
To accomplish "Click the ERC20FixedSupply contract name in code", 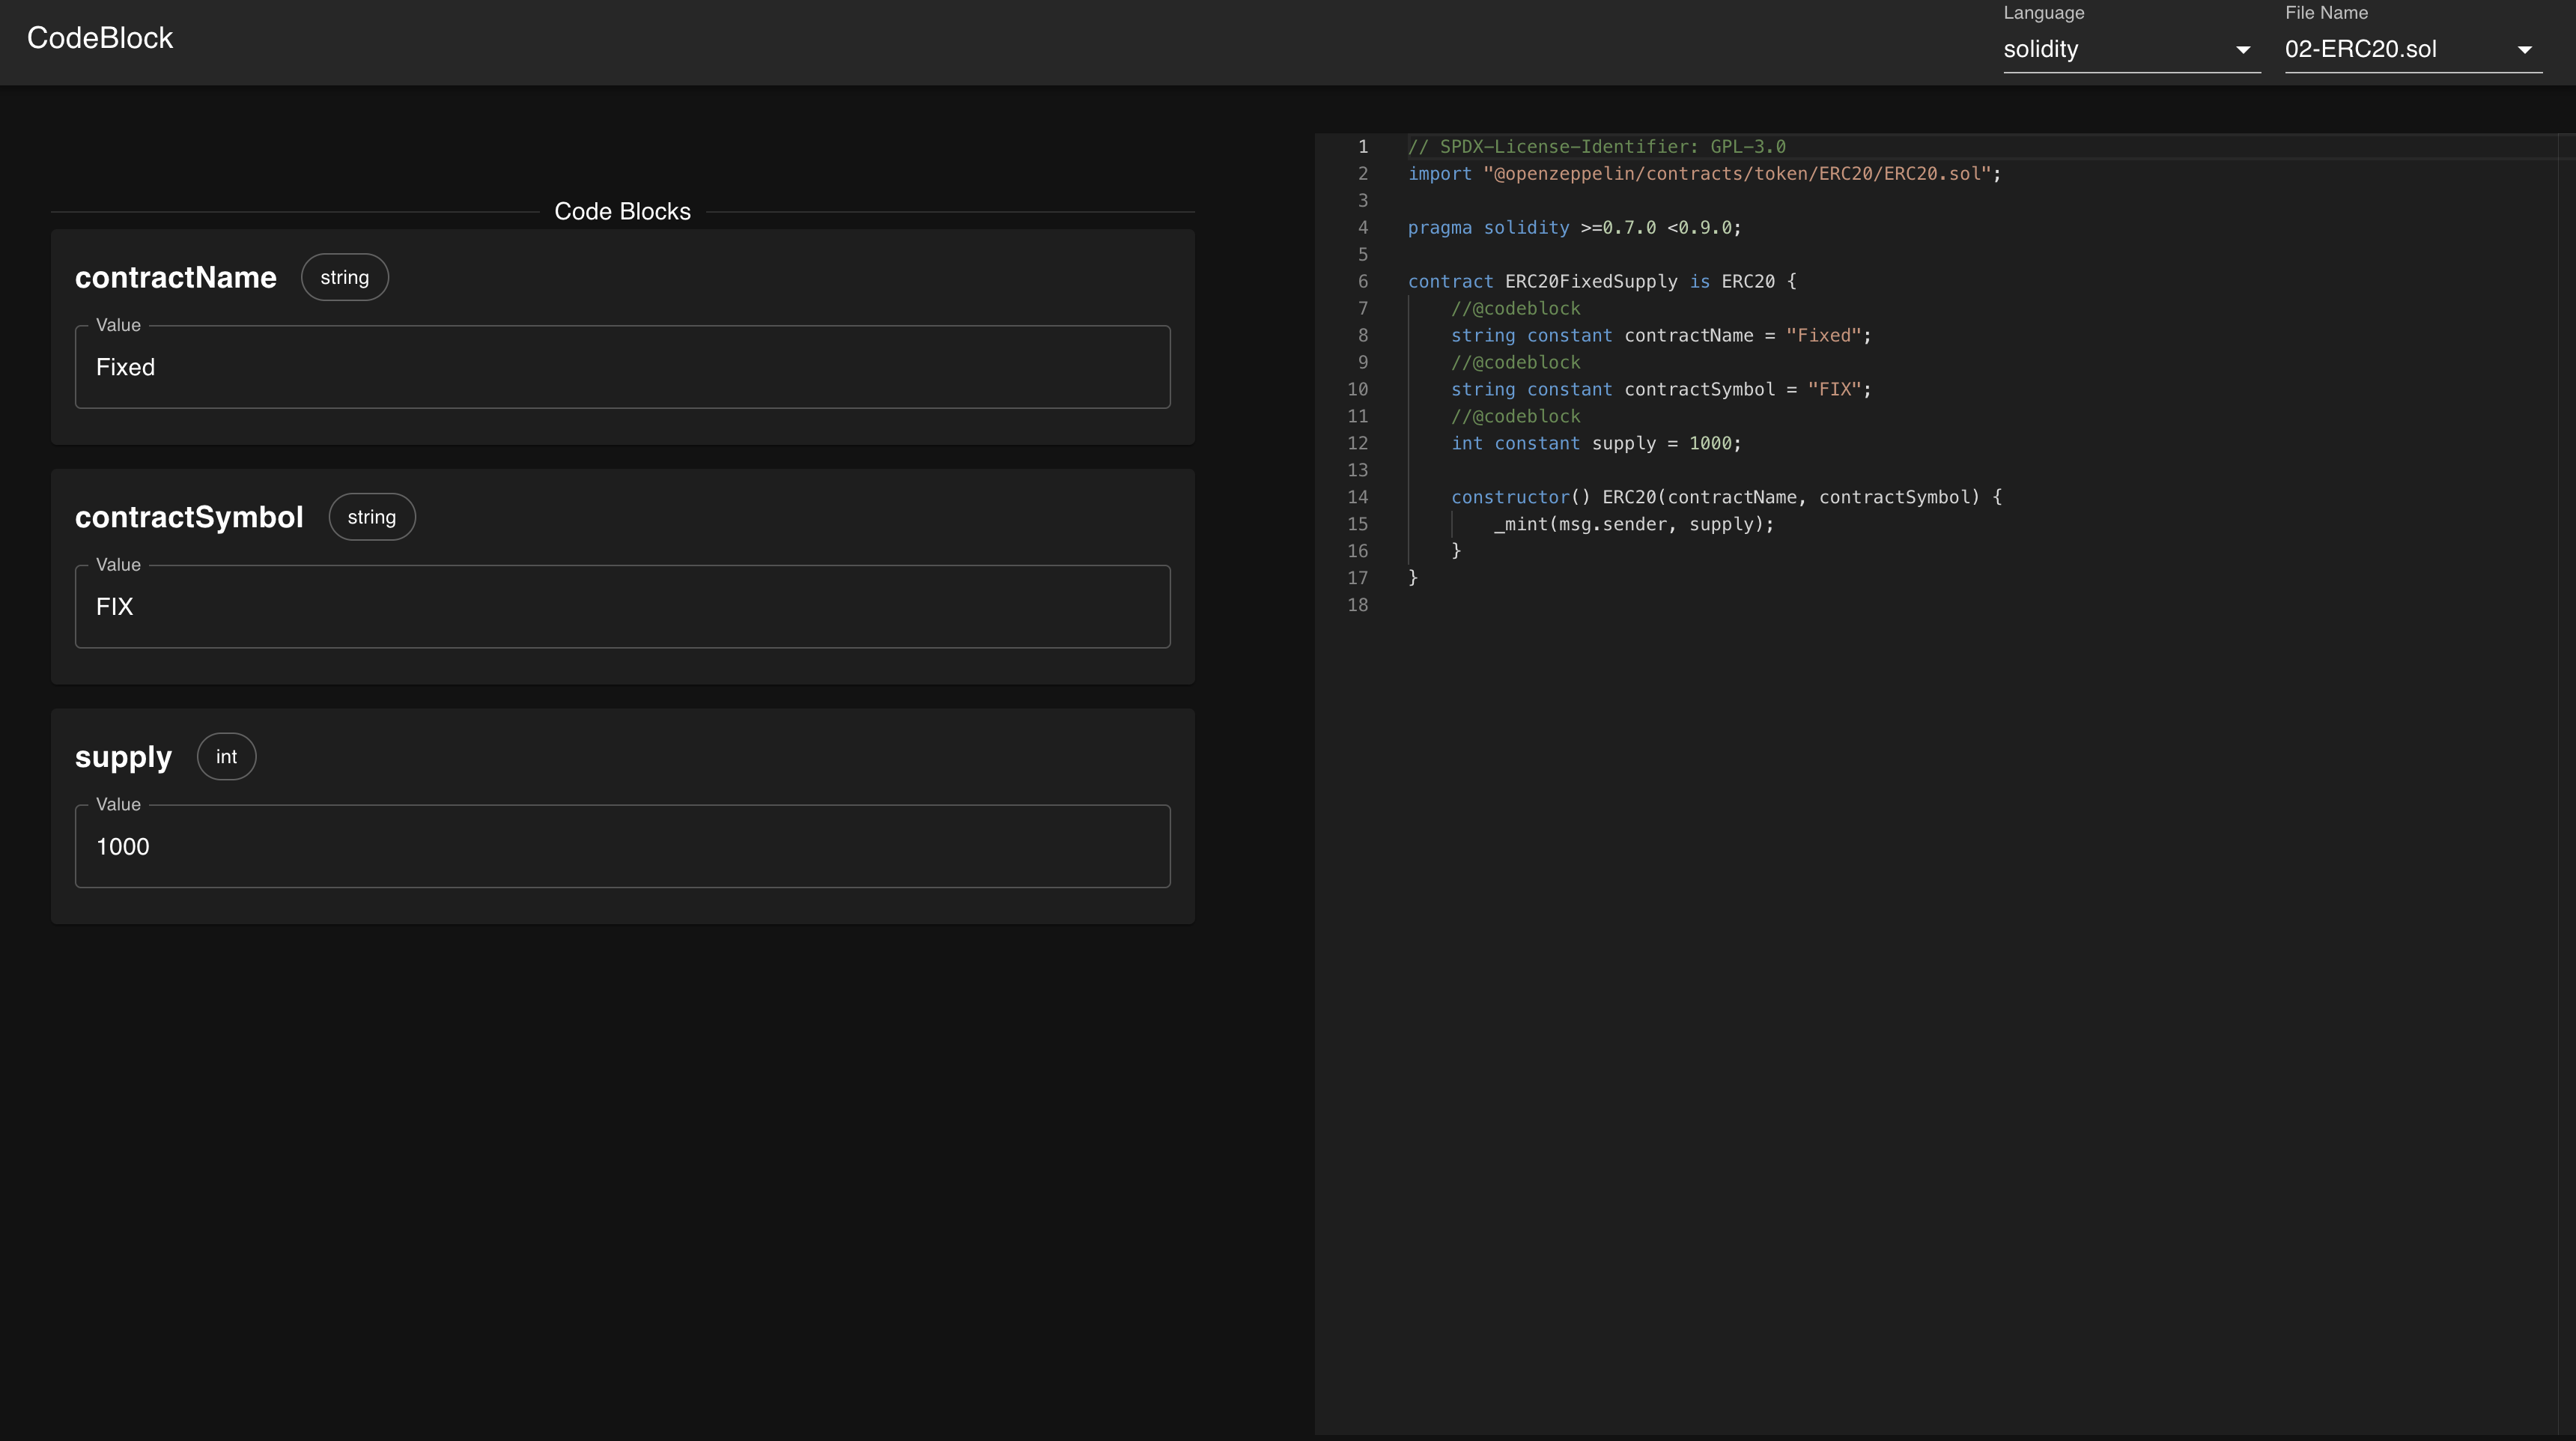I will (1591, 282).
